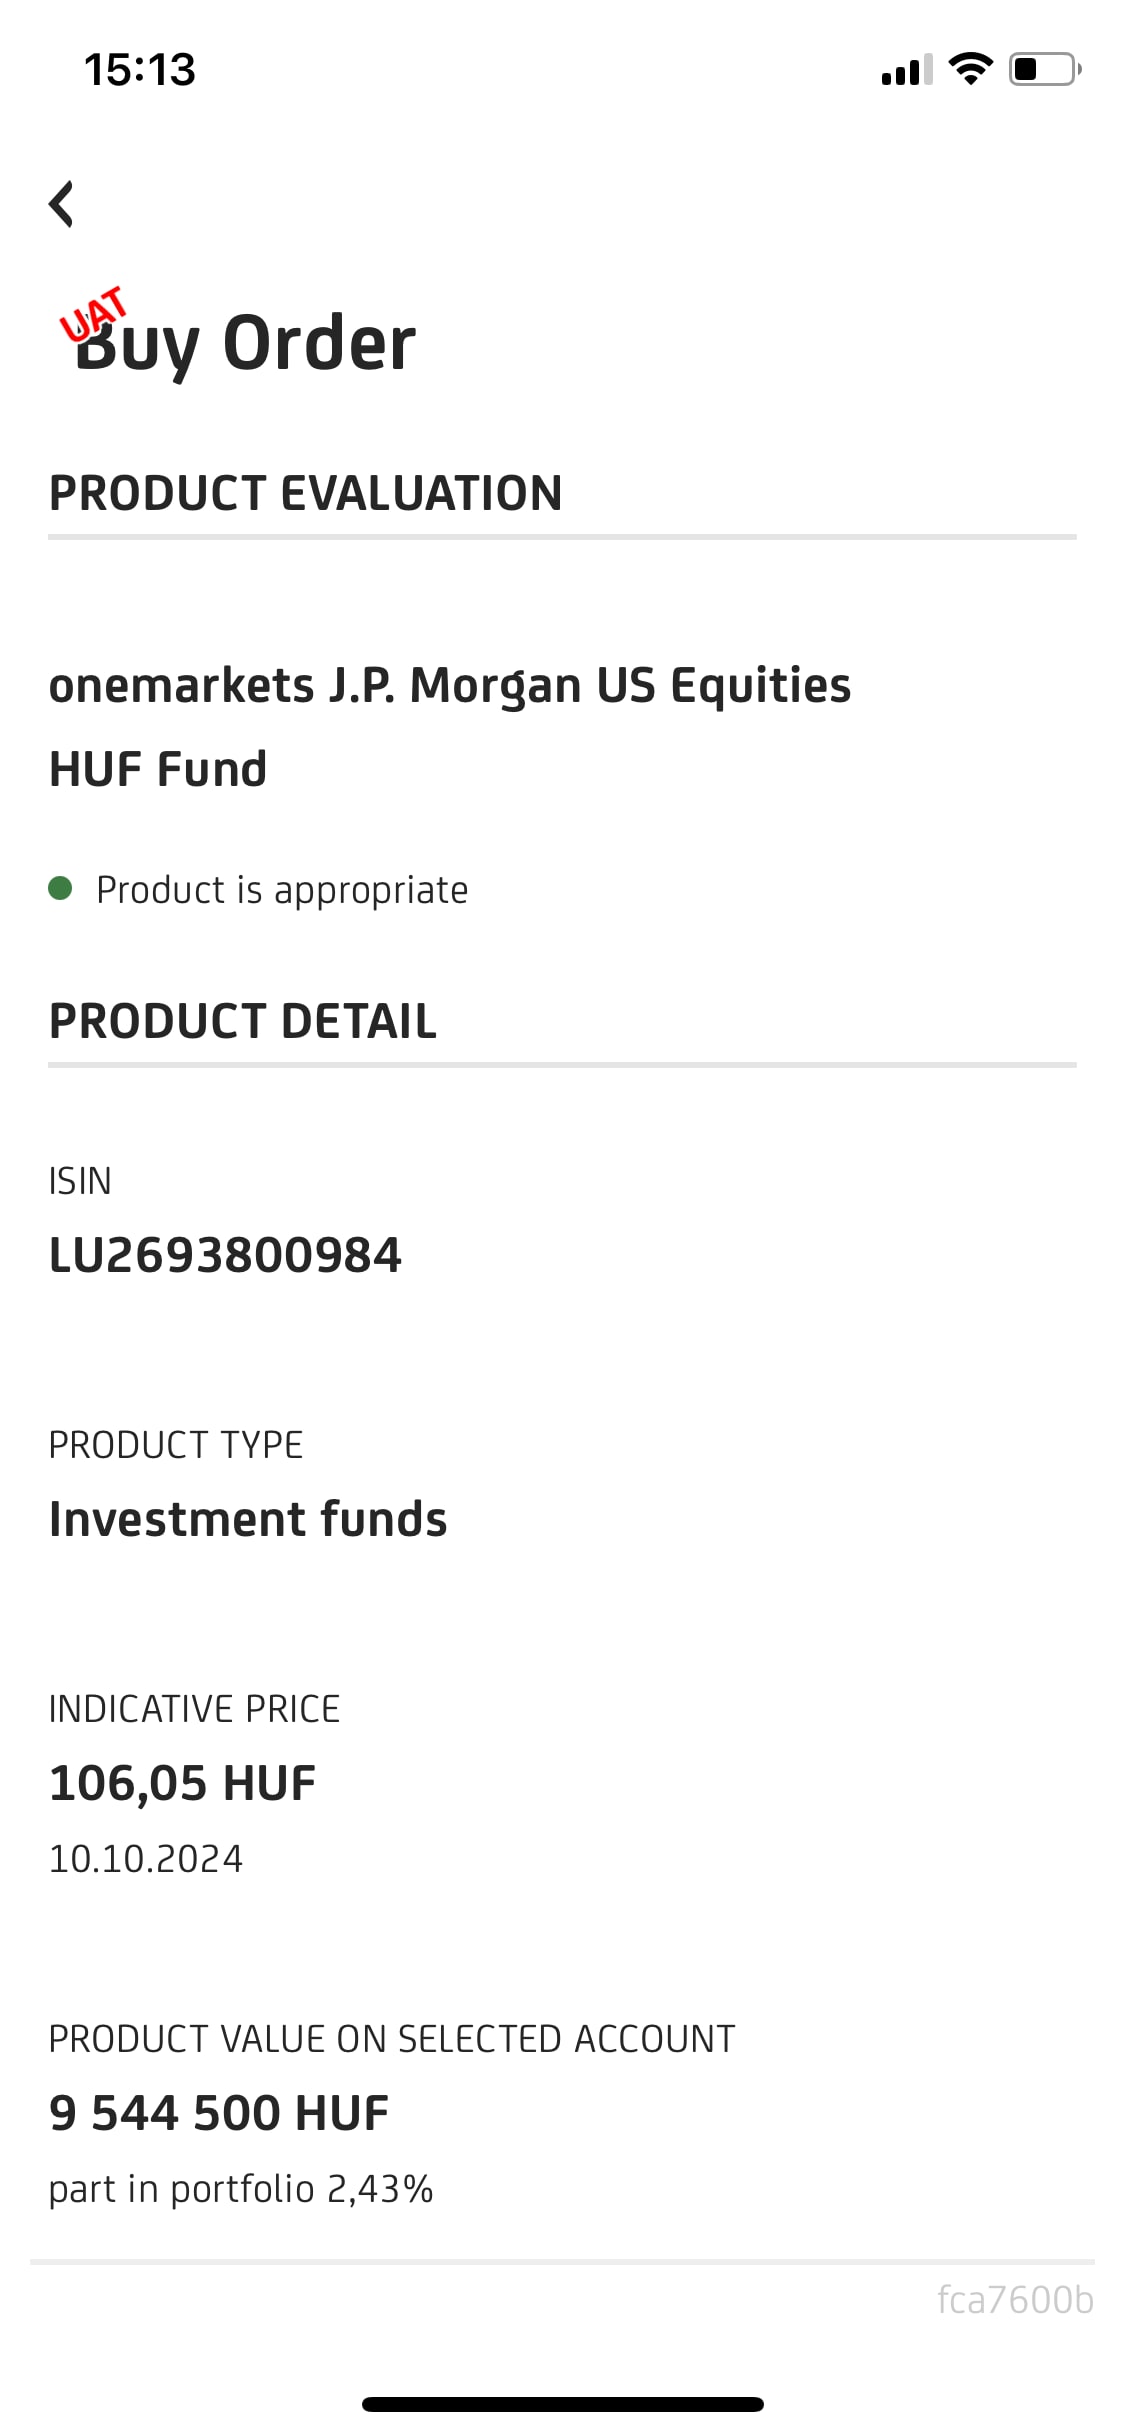Image resolution: width=1125 pixels, height=2436 pixels.
Task: Tap the green appropriateness status dot
Action: pyautogui.click(x=60, y=888)
